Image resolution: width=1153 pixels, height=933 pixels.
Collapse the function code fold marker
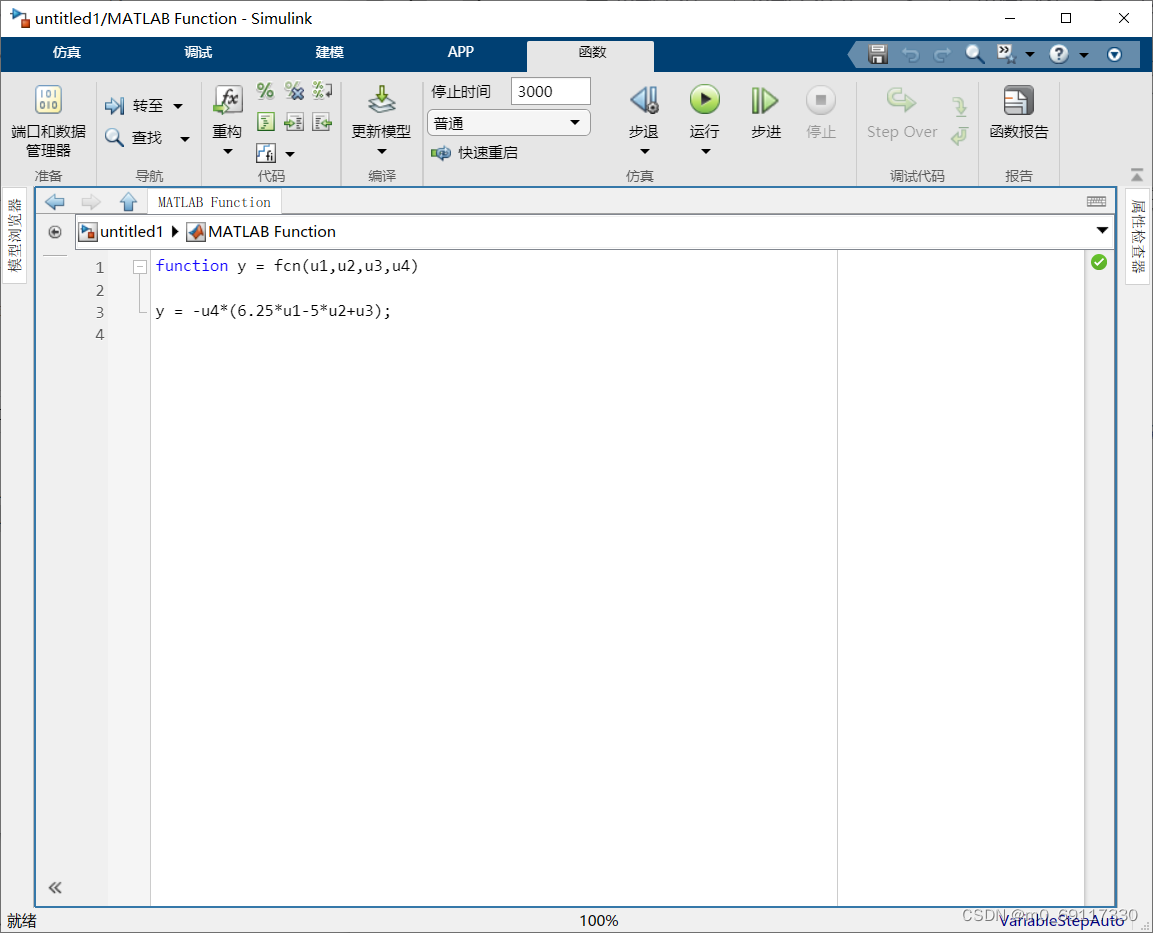pyautogui.click(x=140, y=267)
